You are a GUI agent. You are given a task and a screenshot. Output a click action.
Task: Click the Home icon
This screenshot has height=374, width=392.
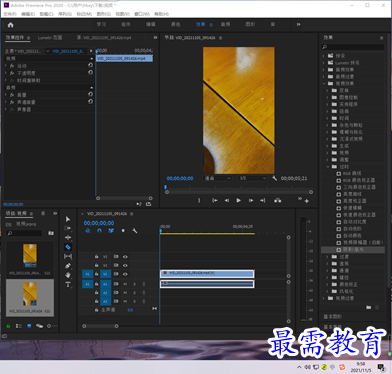(x=10, y=25)
